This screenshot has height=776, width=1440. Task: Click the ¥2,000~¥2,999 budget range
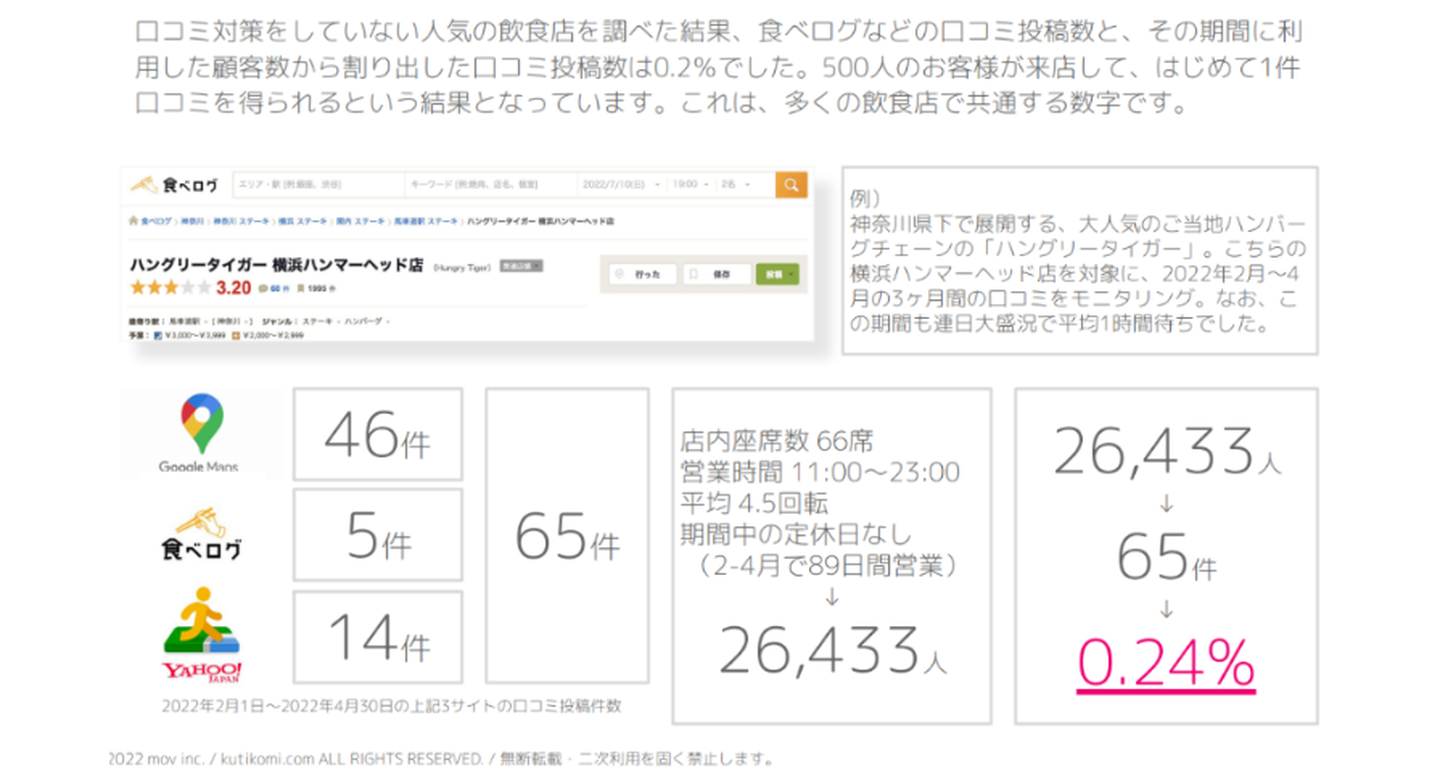click(273, 335)
